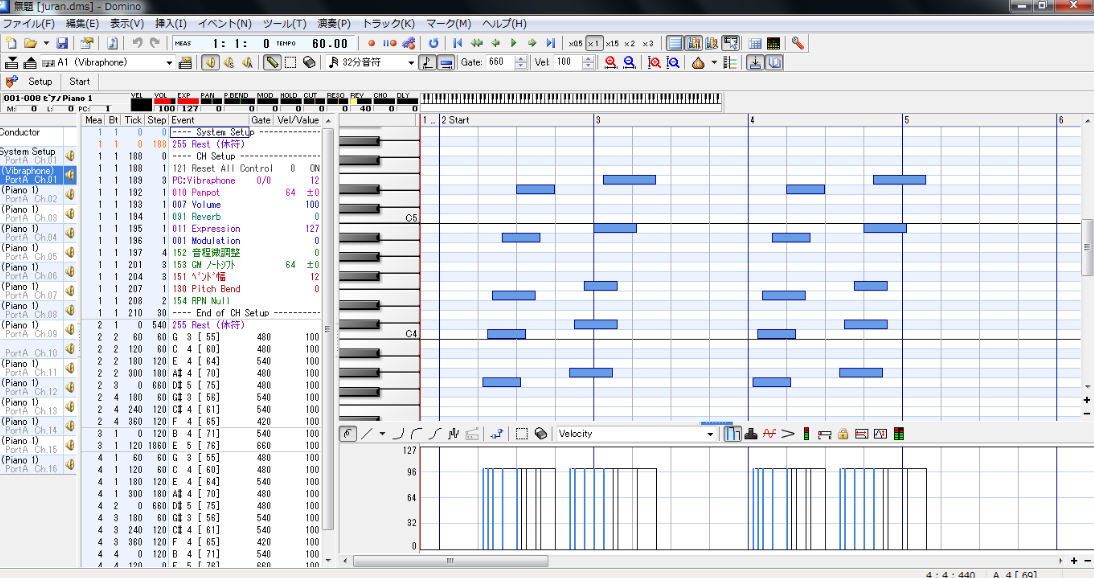Screen dimensions: 1094x578
Task: Click the Start marker button
Action: (80, 81)
